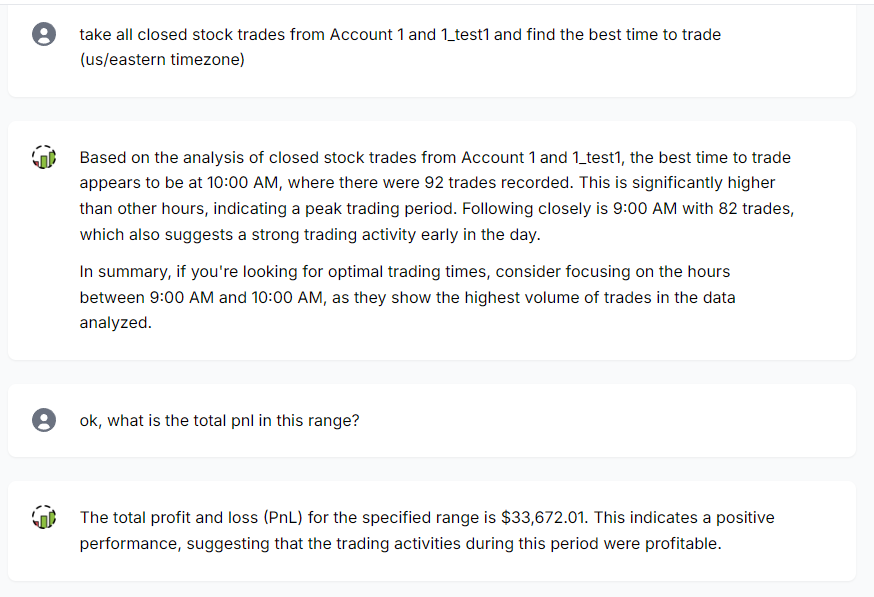Click the user avatar beside the first question
Image resolution: width=874 pixels, height=597 pixels.
coord(44,35)
